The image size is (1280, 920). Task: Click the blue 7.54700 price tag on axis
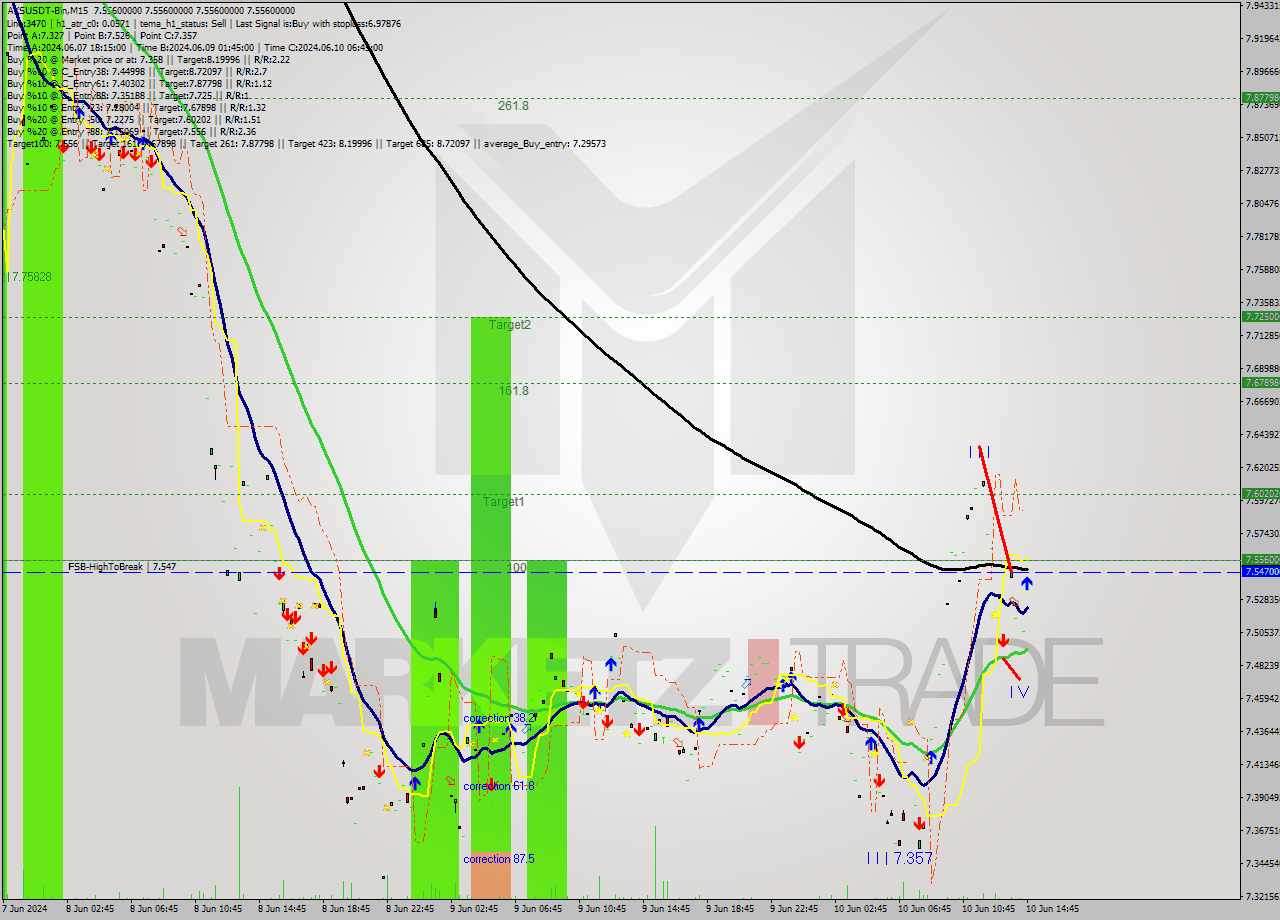(x=1259, y=571)
